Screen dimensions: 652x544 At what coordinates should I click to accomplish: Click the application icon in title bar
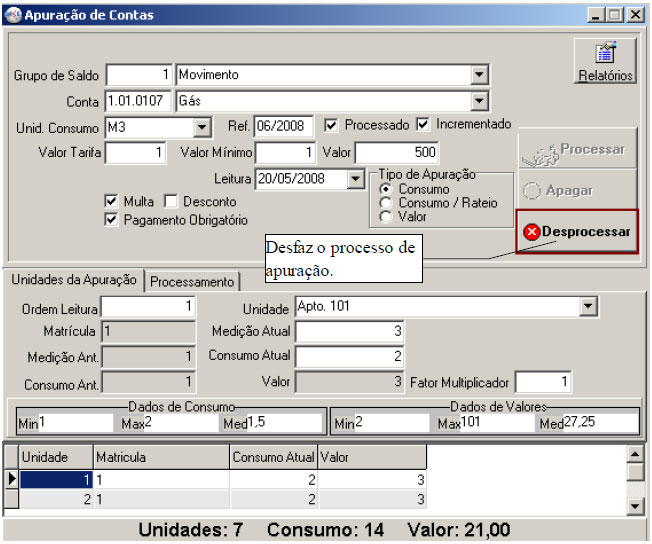(x=14, y=15)
